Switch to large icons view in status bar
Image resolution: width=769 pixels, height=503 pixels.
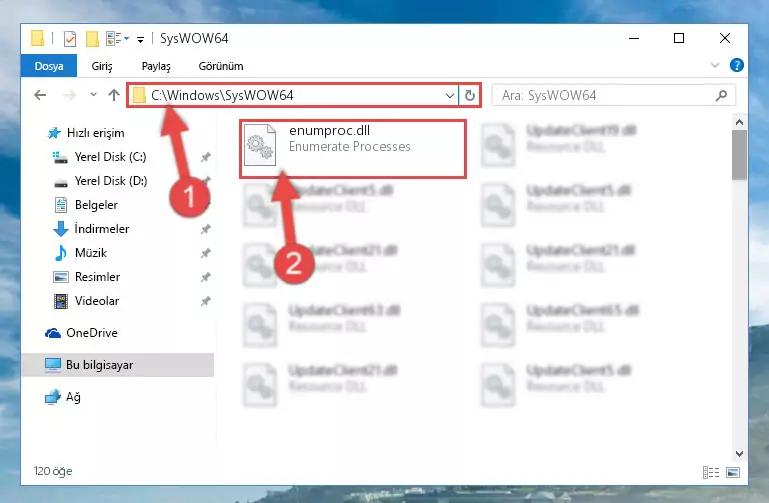pyautogui.click(x=733, y=472)
